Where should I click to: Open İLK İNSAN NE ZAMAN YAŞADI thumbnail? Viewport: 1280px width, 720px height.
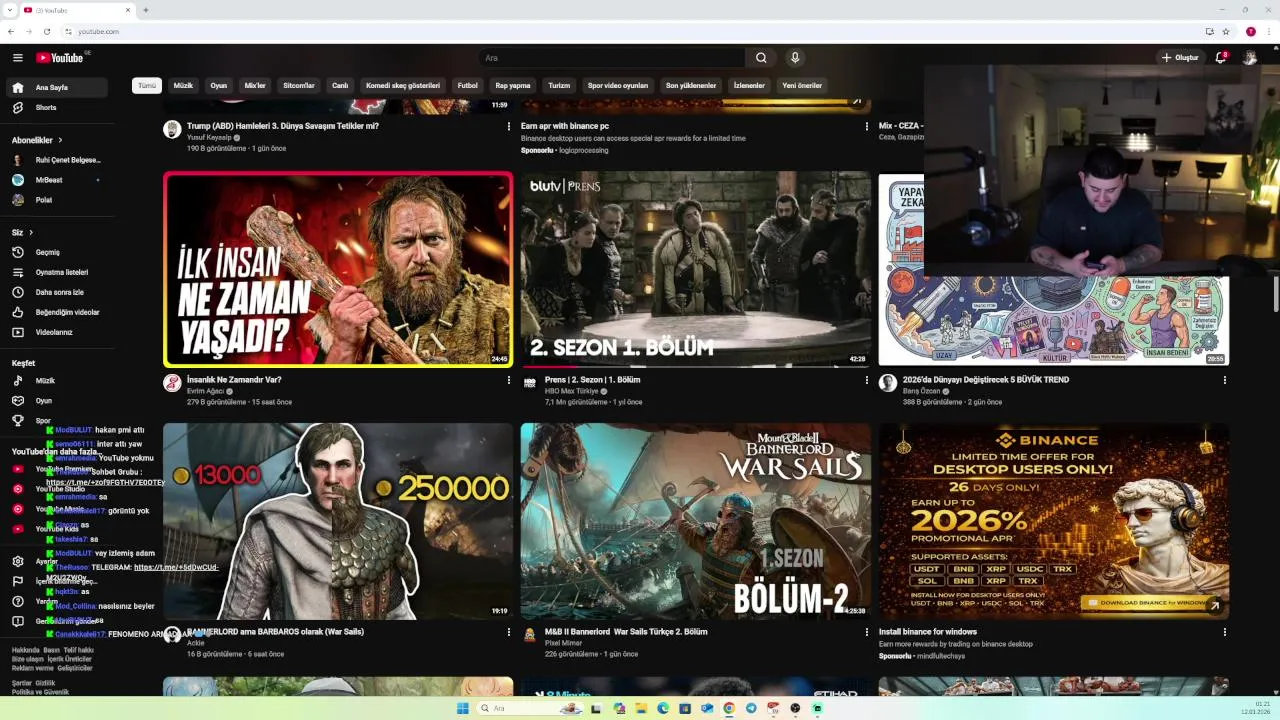[x=338, y=270]
